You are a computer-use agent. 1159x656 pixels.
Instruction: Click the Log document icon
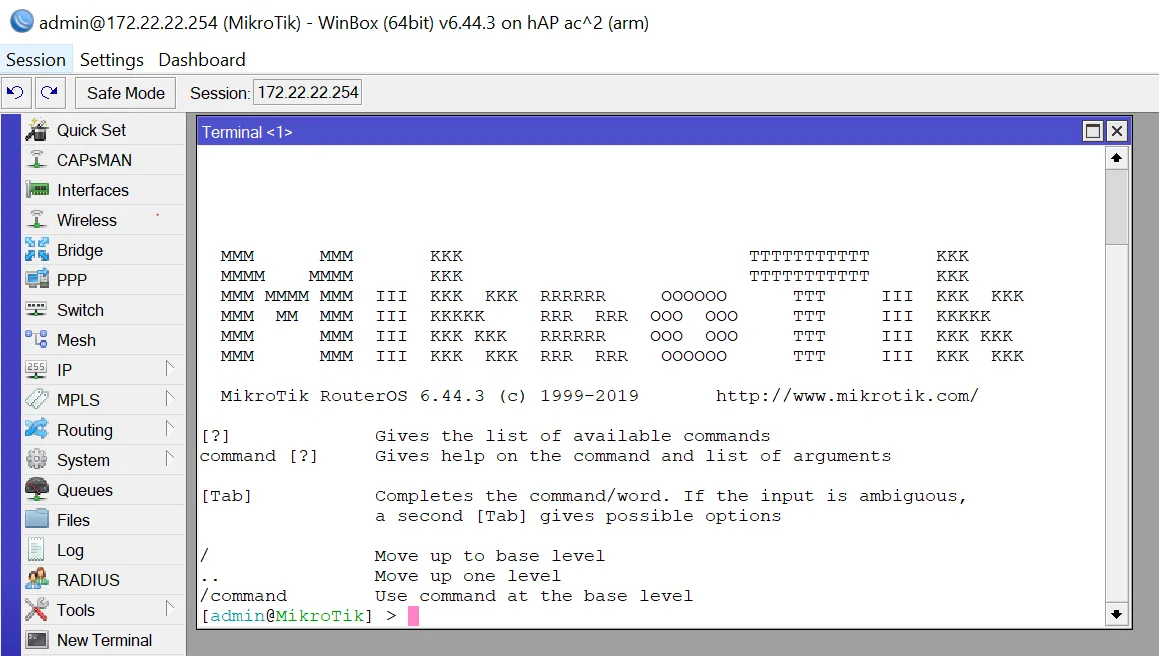pyautogui.click(x=36, y=550)
